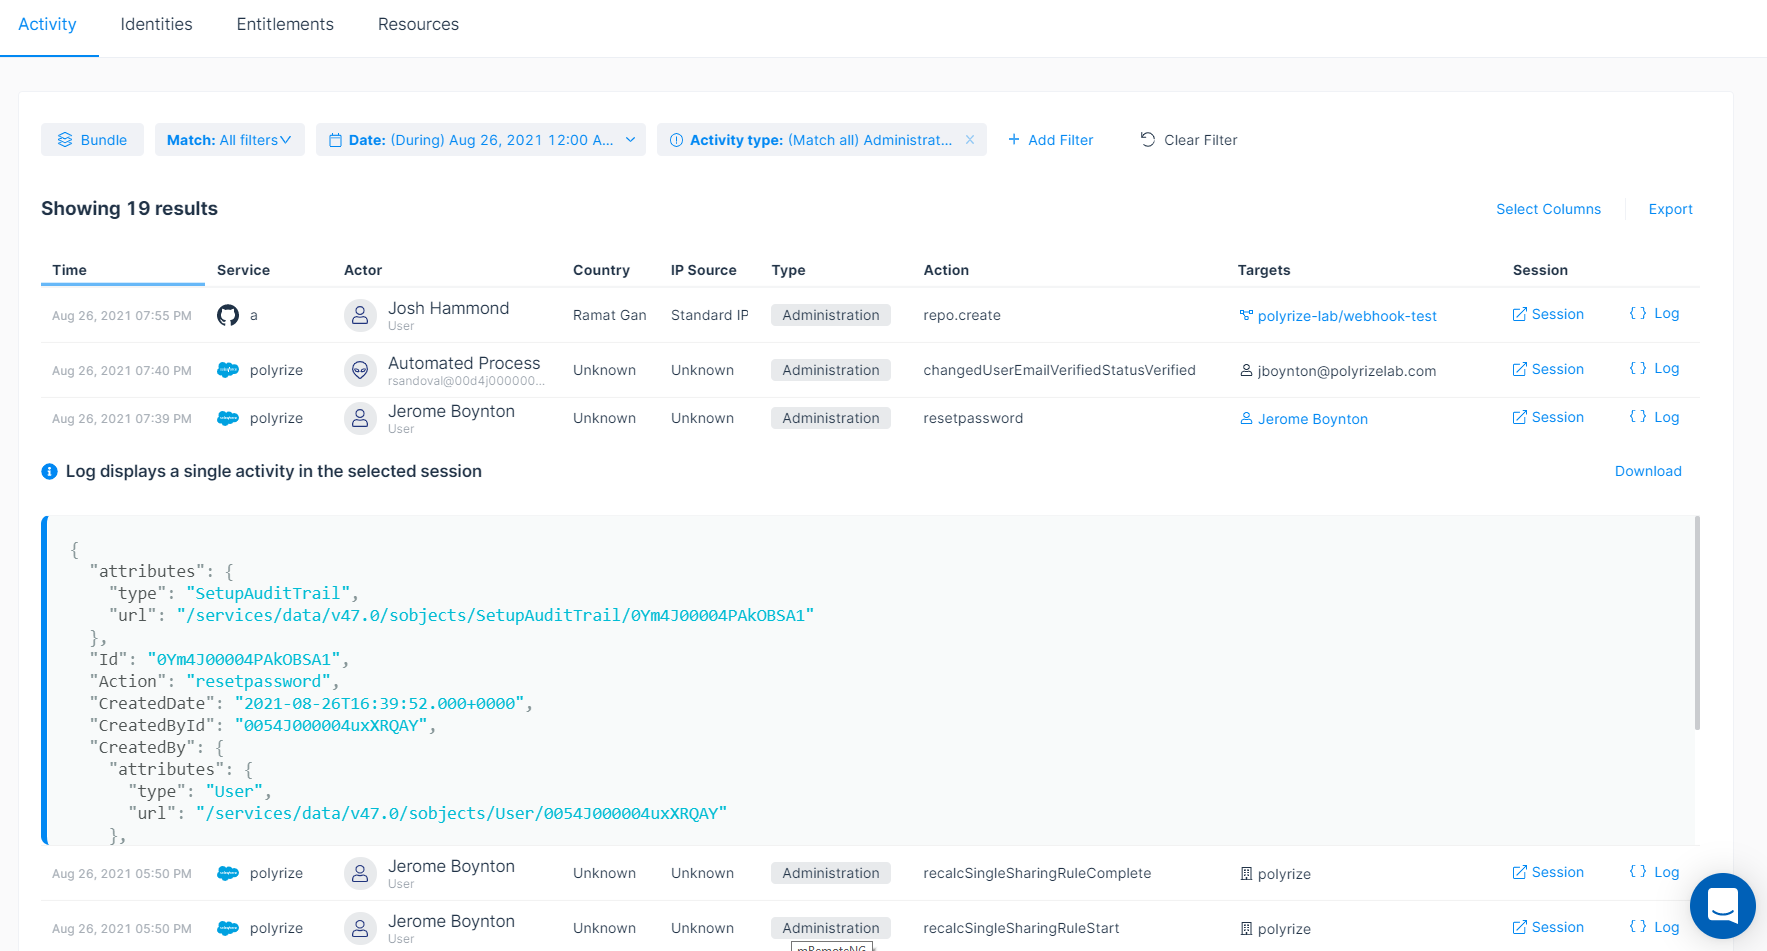Viewport: 1767px width, 951px height.
Task: Open the Activity type filter options
Action: (811, 140)
